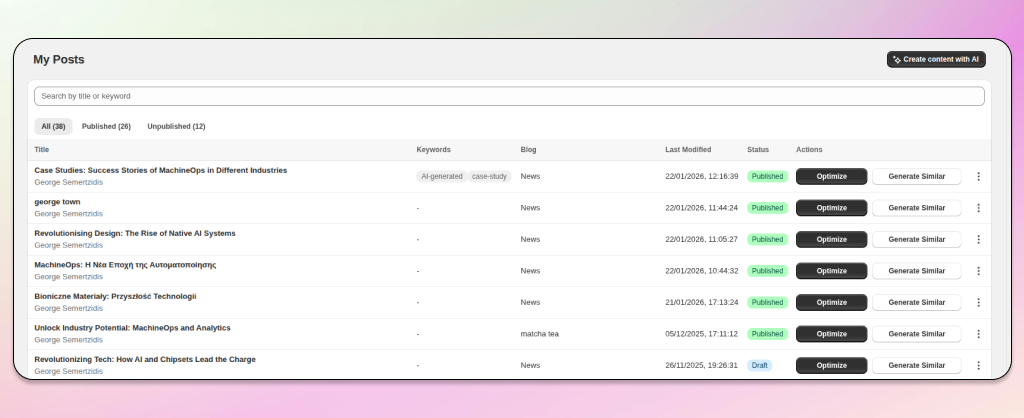Show the All (38) posts tab
The image size is (1024, 418).
[53, 127]
